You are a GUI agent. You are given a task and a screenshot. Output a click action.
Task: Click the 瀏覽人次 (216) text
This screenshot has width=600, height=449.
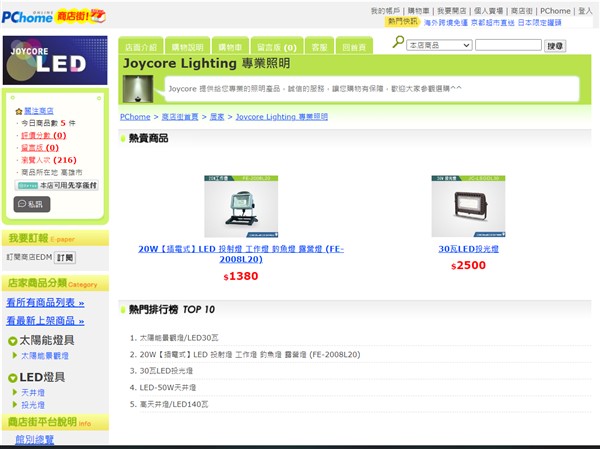(49, 160)
